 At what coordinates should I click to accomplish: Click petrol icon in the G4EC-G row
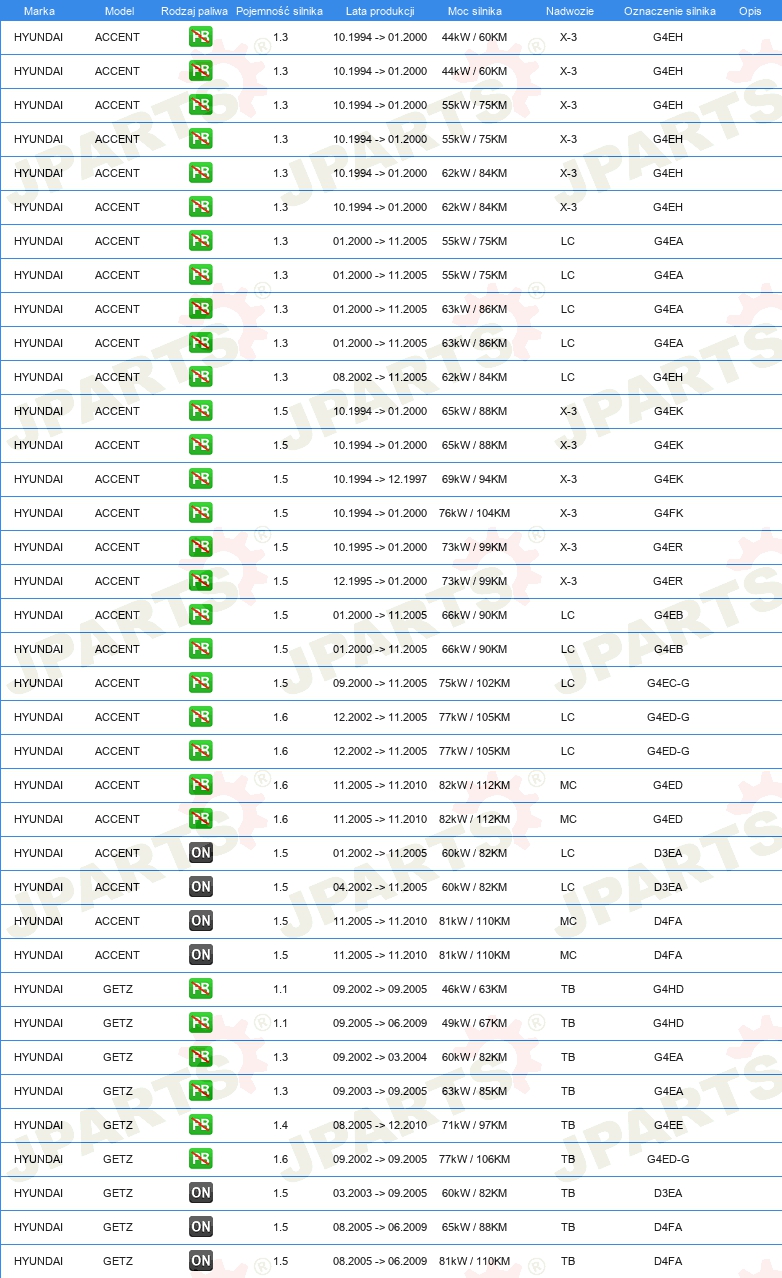(x=201, y=683)
